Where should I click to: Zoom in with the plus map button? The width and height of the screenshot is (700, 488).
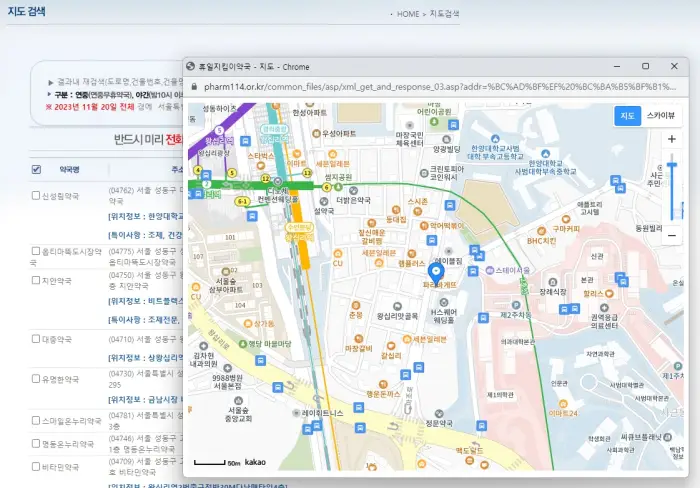coord(671,139)
